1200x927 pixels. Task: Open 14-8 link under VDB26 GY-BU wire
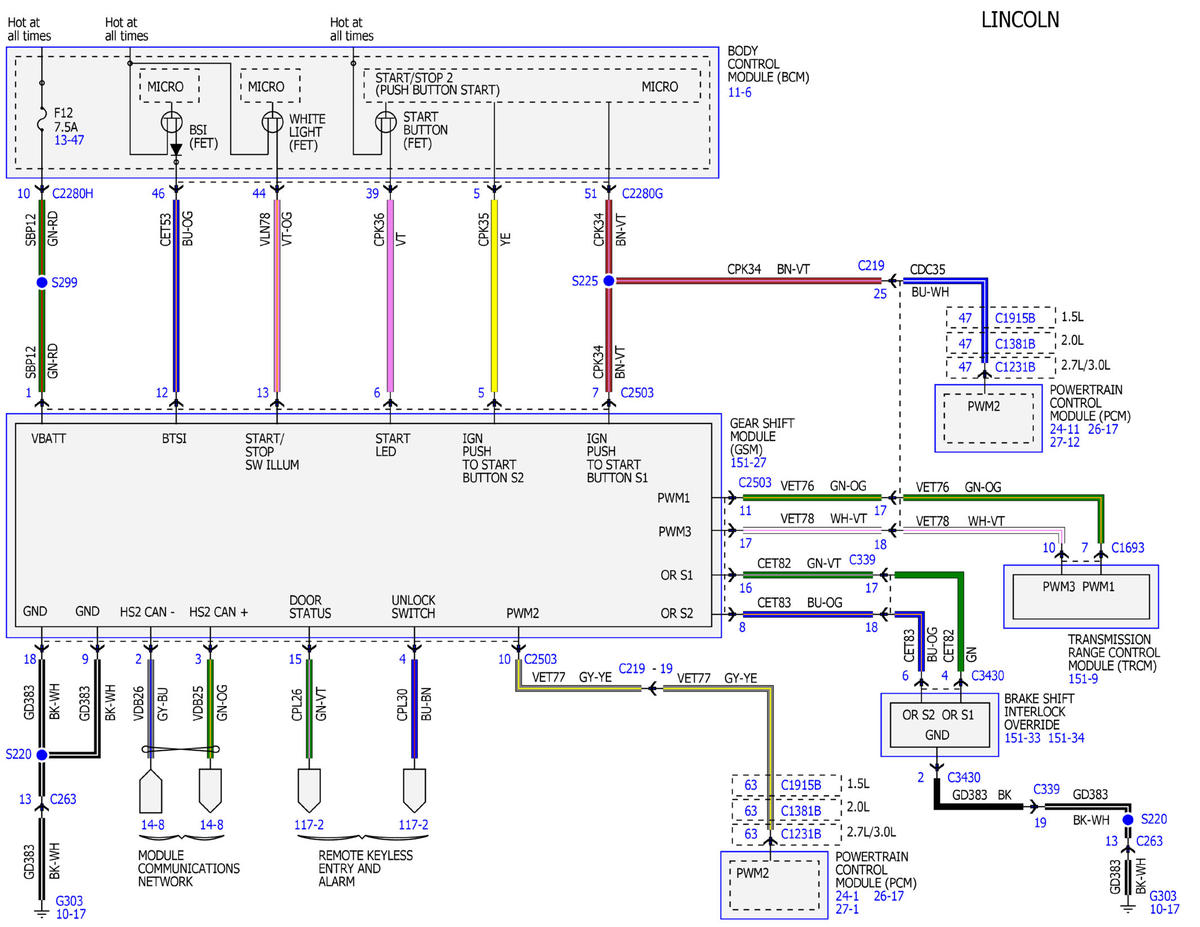click(x=154, y=826)
